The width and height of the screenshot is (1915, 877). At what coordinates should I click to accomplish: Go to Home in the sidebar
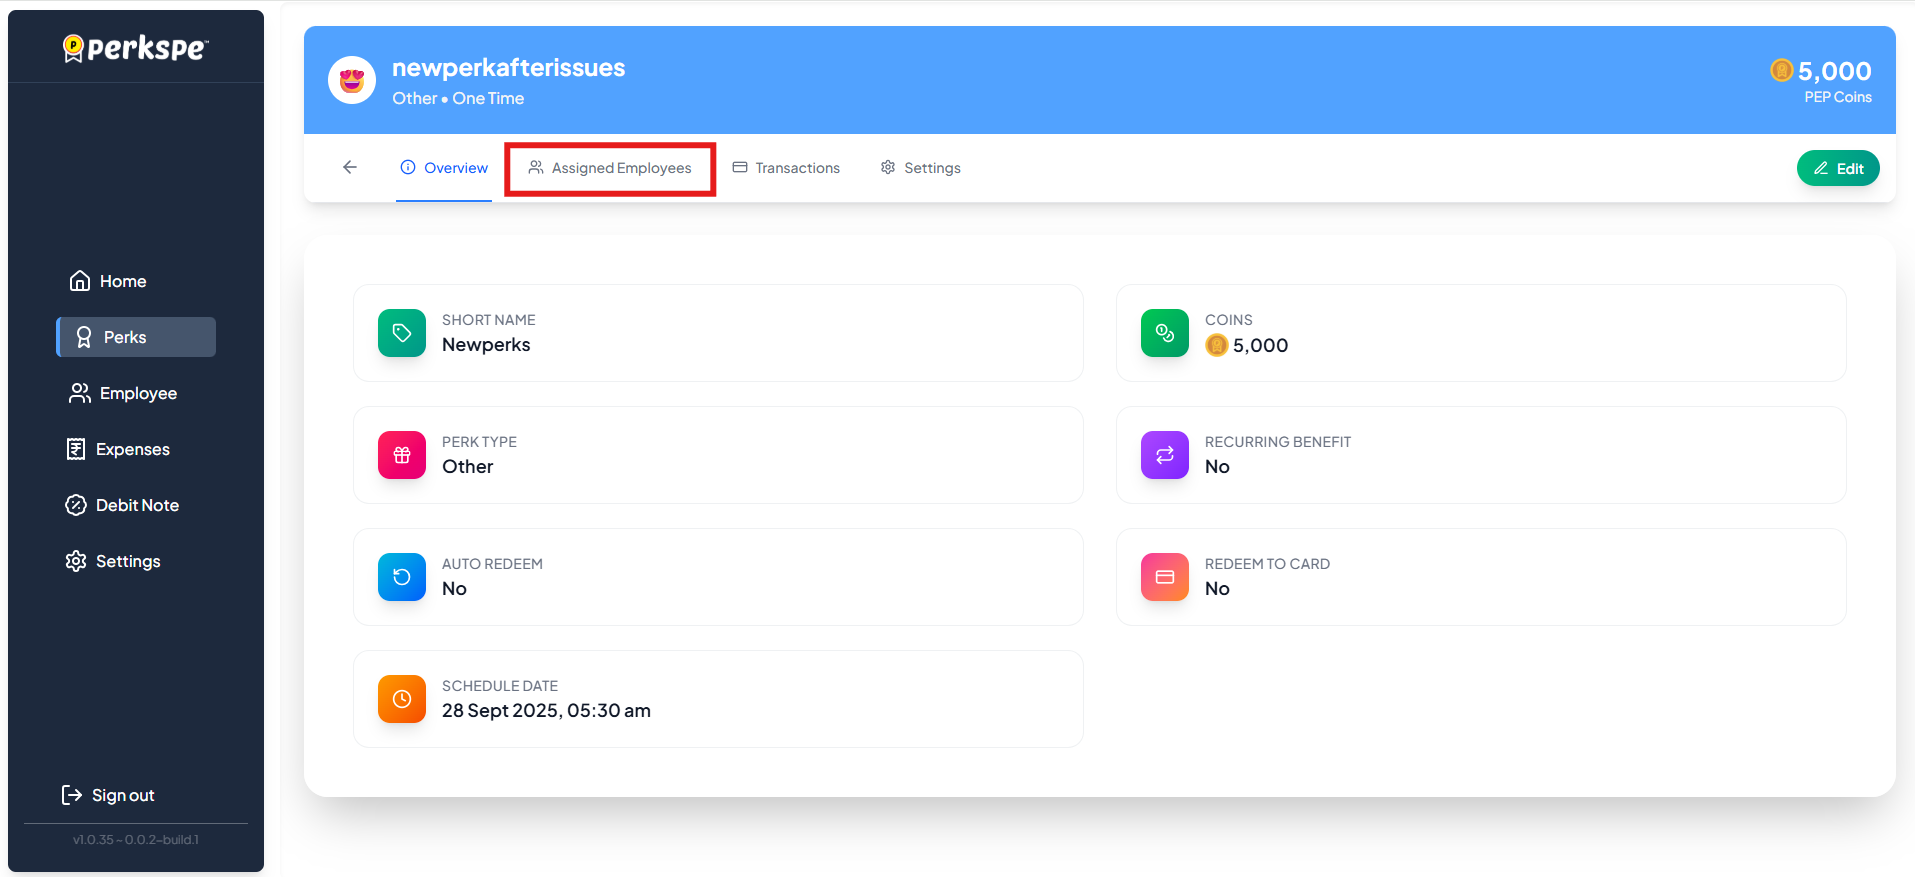click(x=108, y=281)
